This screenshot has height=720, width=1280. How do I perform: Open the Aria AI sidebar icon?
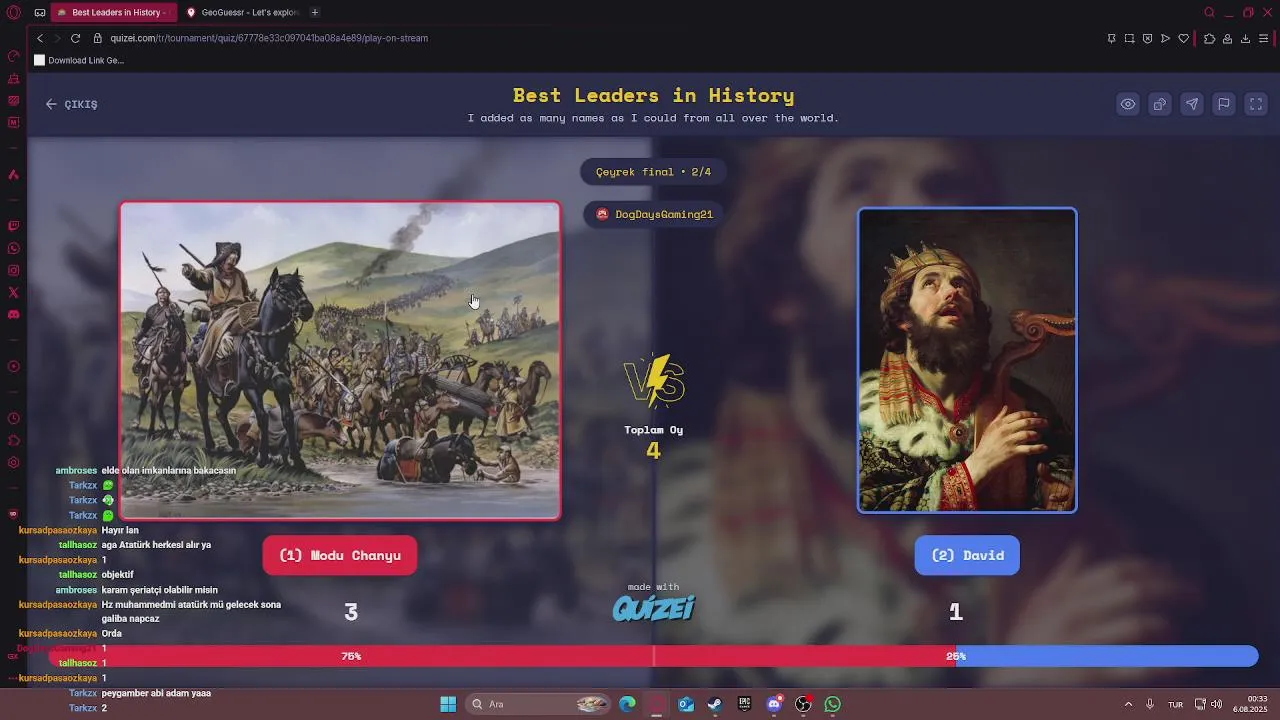tap(13, 174)
